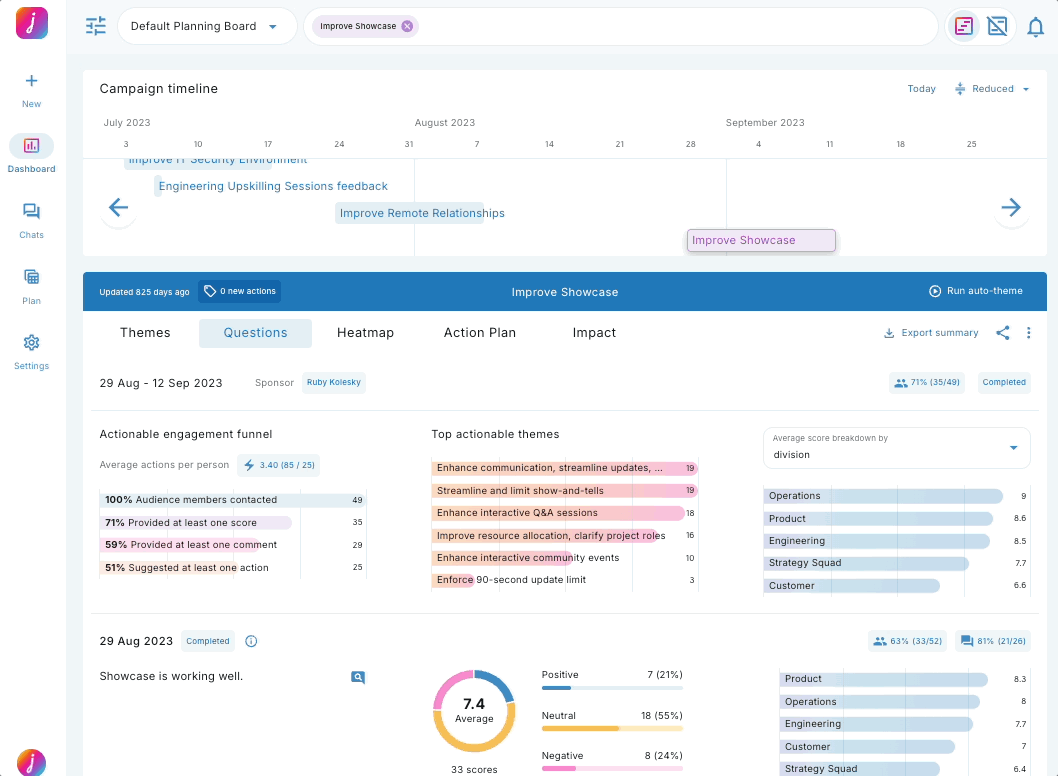Toggle the highlighted timeline view button

point(964,27)
